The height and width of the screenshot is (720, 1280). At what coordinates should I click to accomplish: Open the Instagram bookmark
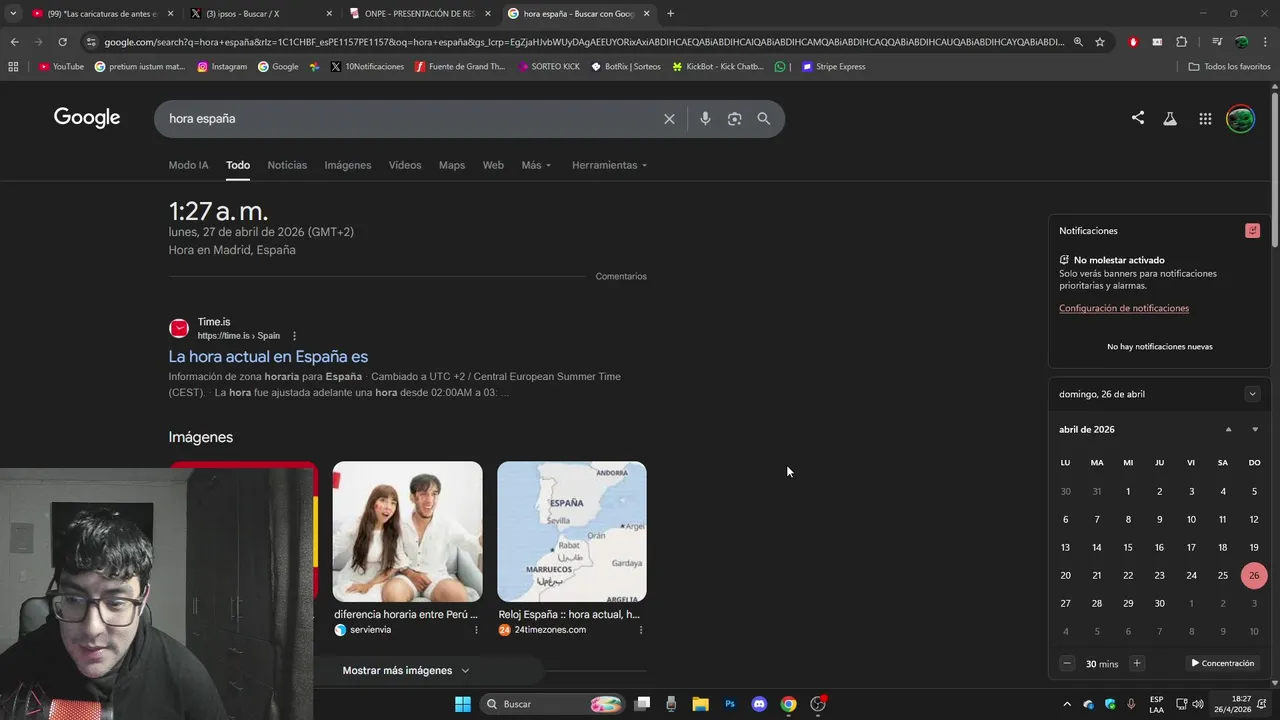click(222, 67)
